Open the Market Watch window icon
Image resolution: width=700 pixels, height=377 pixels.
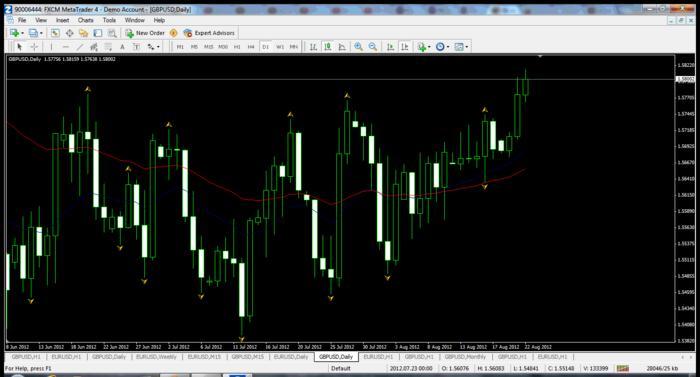[x=55, y=33]
